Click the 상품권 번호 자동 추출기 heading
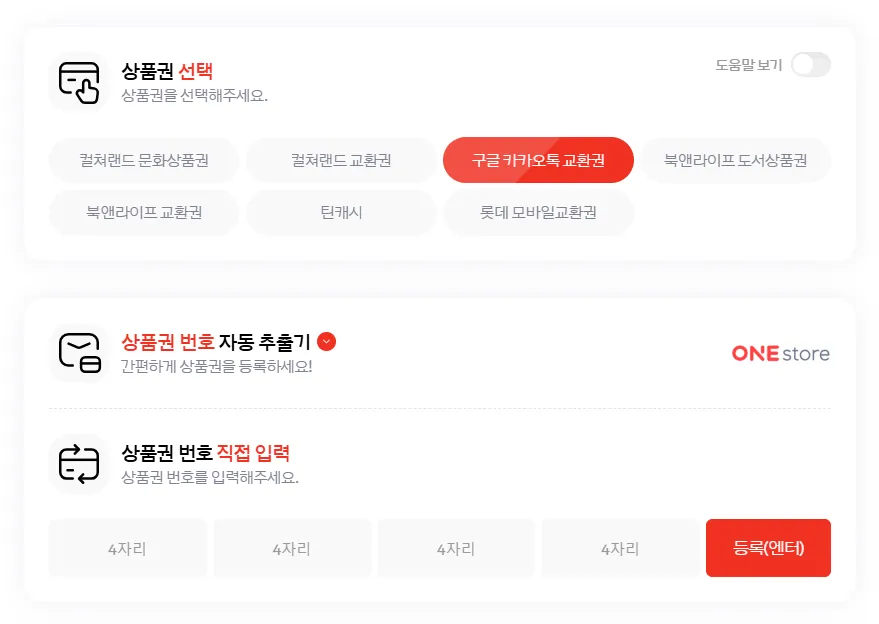 click(215, 342)
